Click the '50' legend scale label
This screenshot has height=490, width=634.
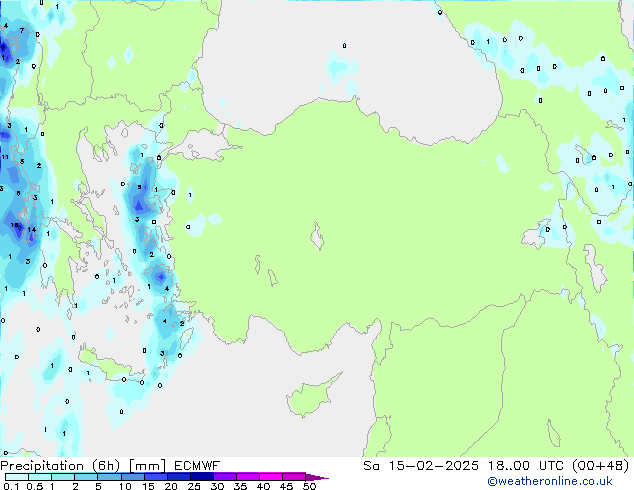pyautogui.click(x=309, y=486)
